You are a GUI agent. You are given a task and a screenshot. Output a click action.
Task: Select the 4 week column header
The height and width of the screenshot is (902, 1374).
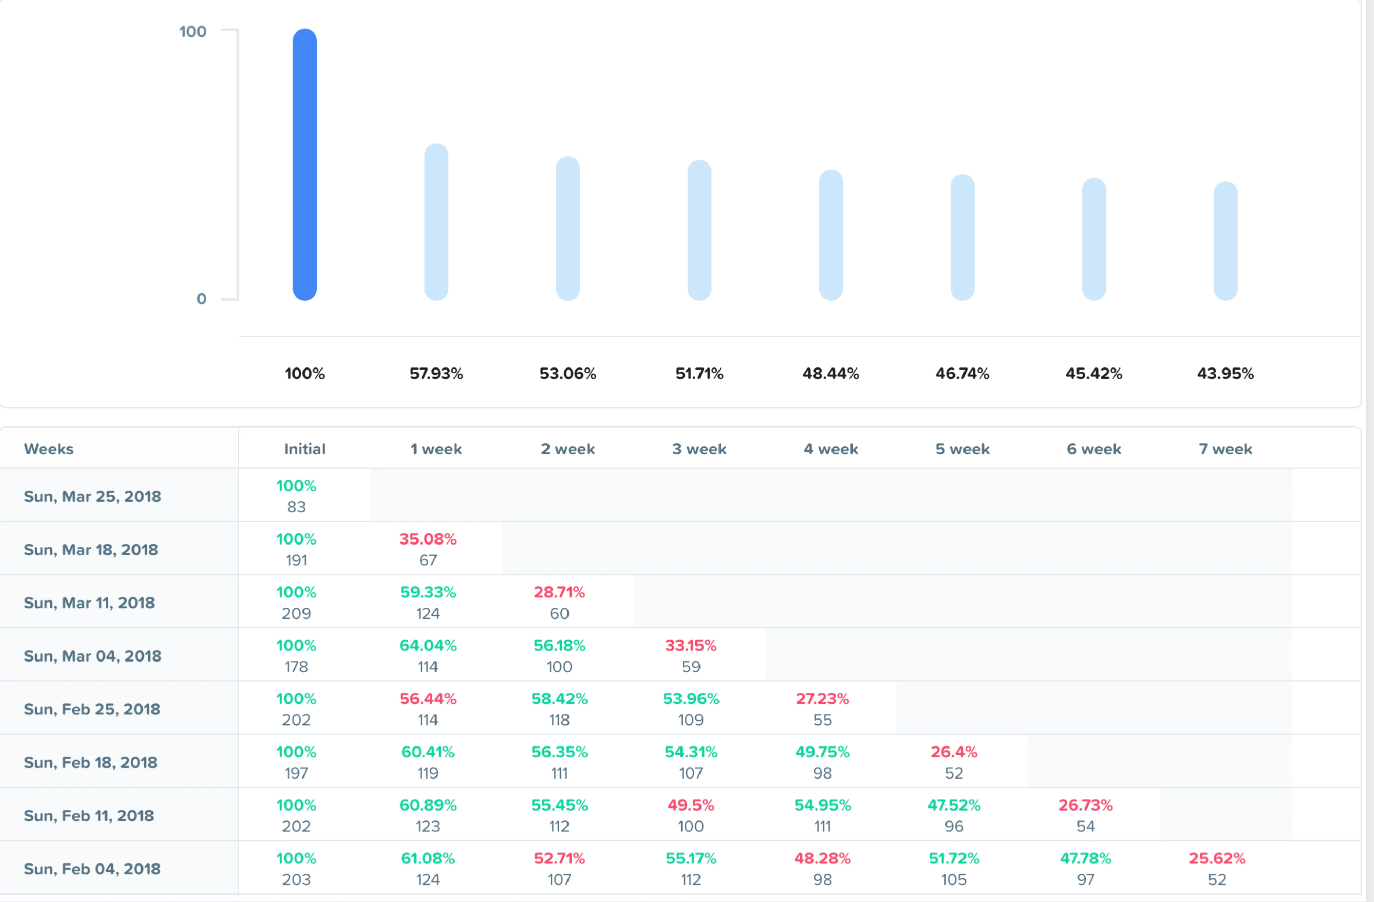coord(830,448)
